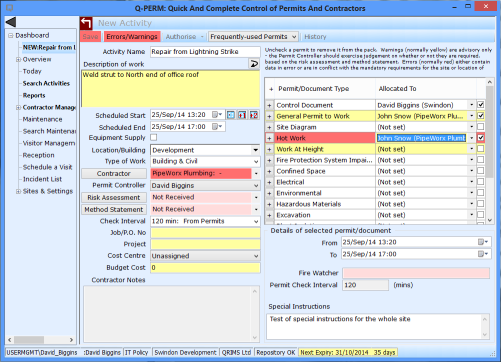
Task: Open the To date calendar picker in details
Action: pos(483,254)
